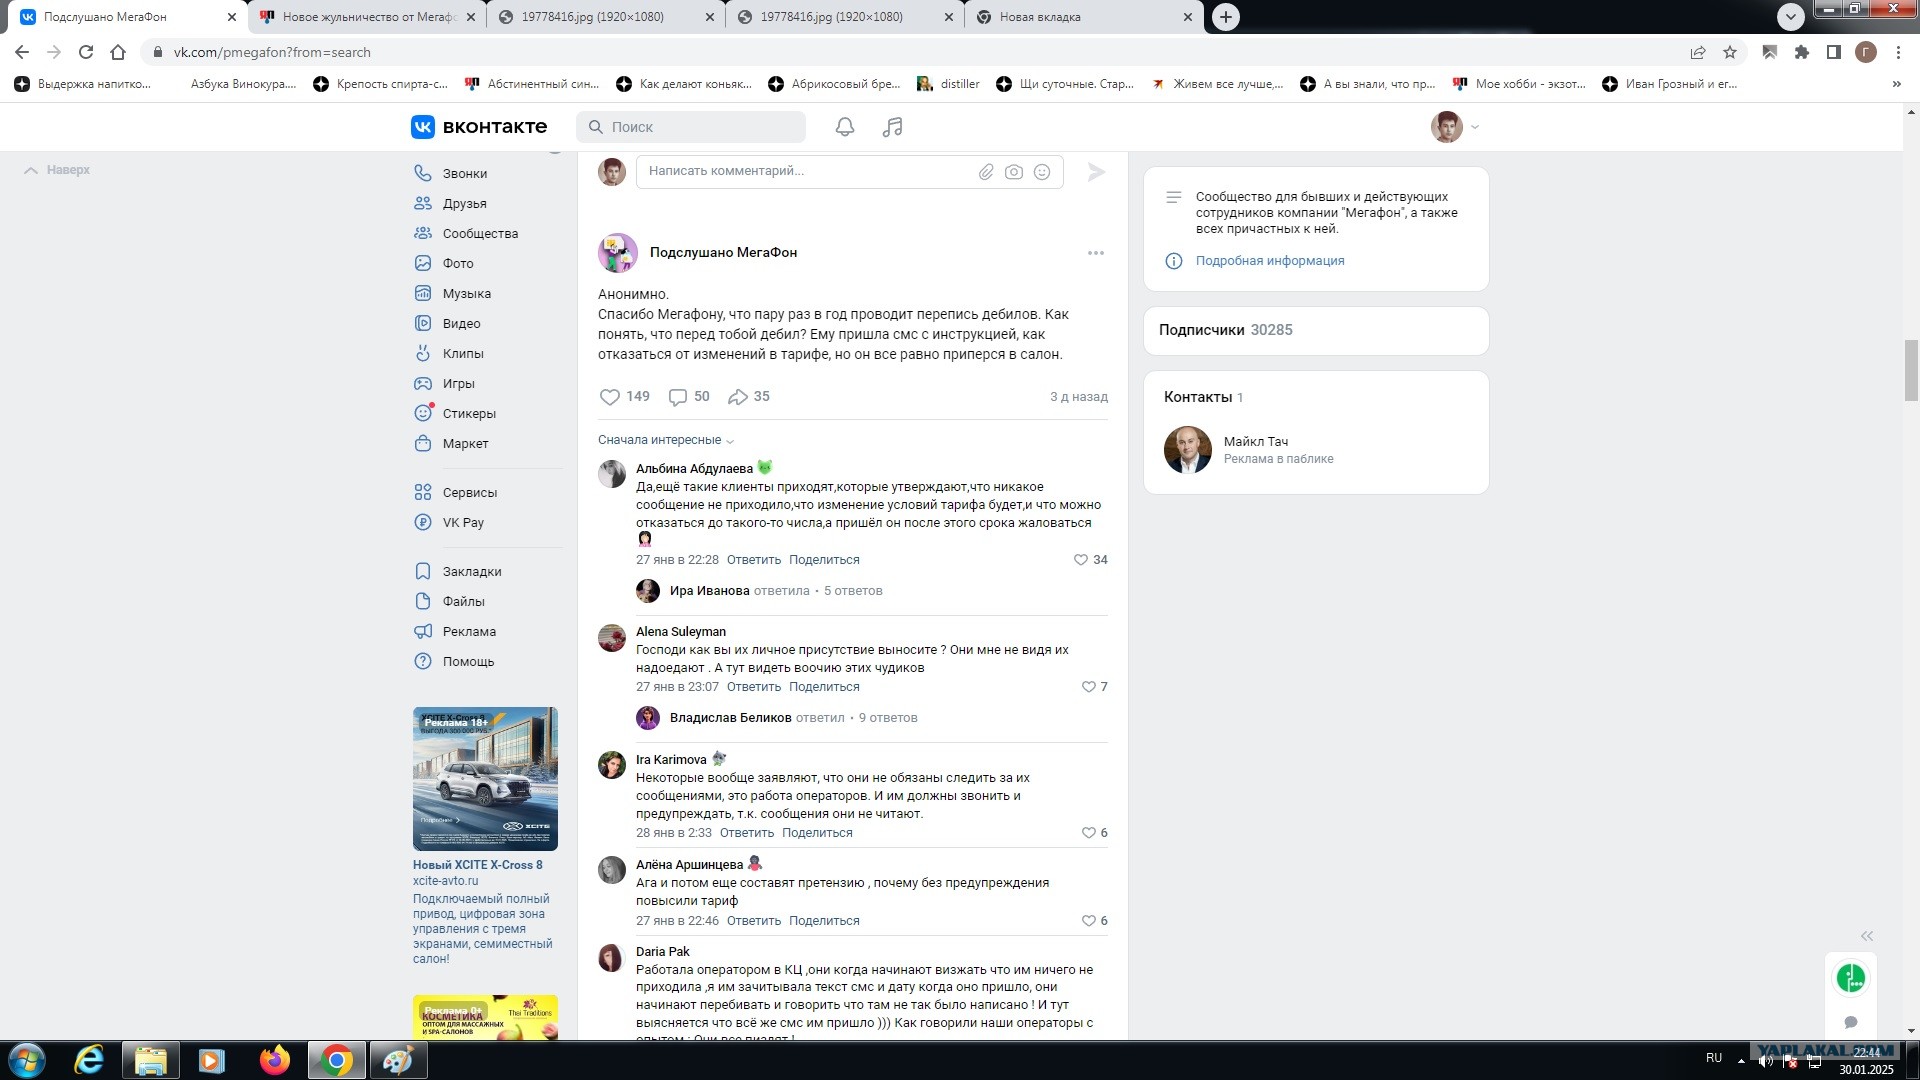The width and height of the screenshot is (1920, 1080).
Task: Open the chat bubble icon at bottom right
Action: pyautogui.click(x=1851, y=1022)
